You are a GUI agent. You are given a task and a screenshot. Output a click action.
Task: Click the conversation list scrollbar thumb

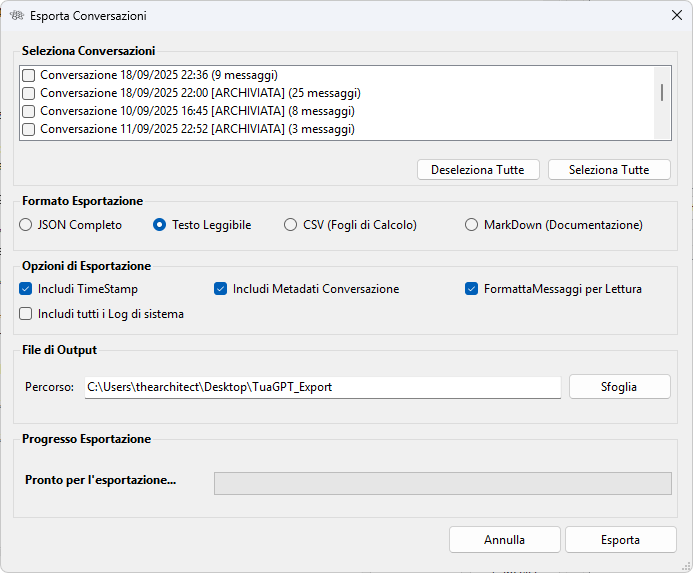[x=662, y=92]
